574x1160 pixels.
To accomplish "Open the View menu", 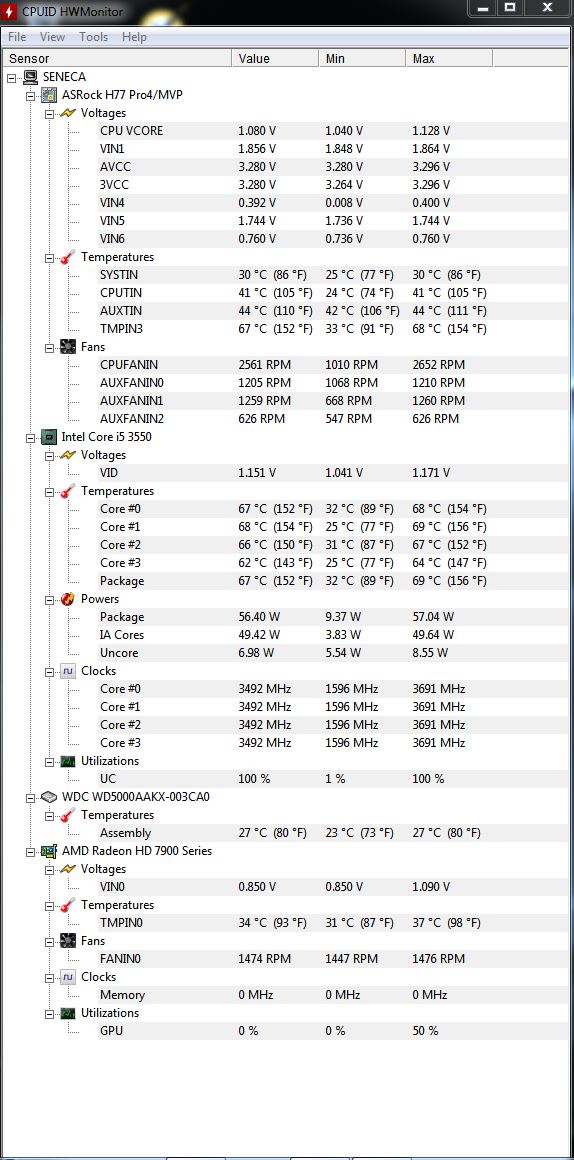I will click(x=53, y=37).
